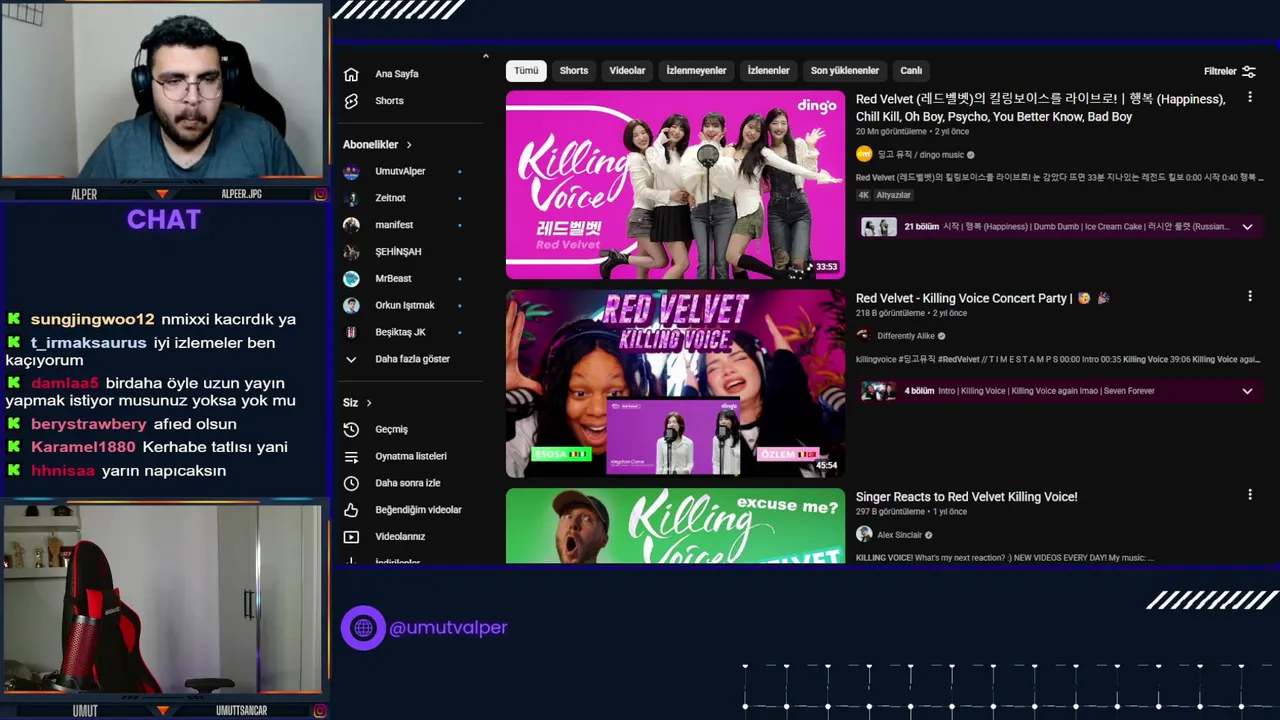
Task: Open Red Velvet Killing Voice Concert Party title
Action: [982, 298]
